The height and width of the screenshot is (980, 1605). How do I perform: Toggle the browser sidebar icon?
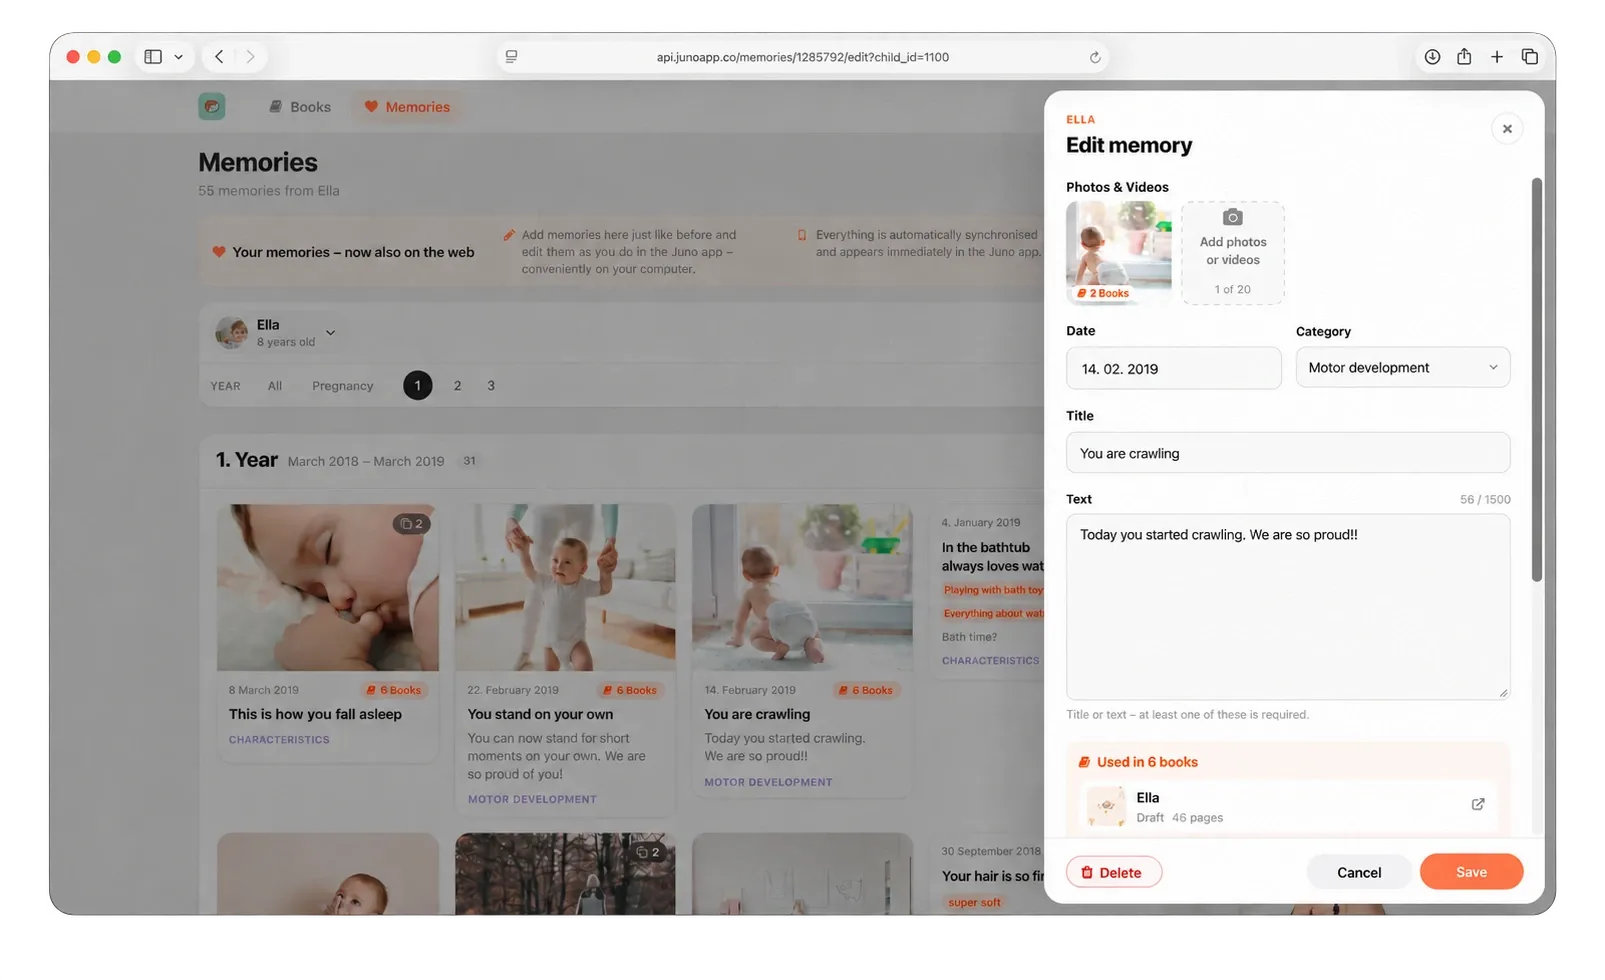coord(153,57)
